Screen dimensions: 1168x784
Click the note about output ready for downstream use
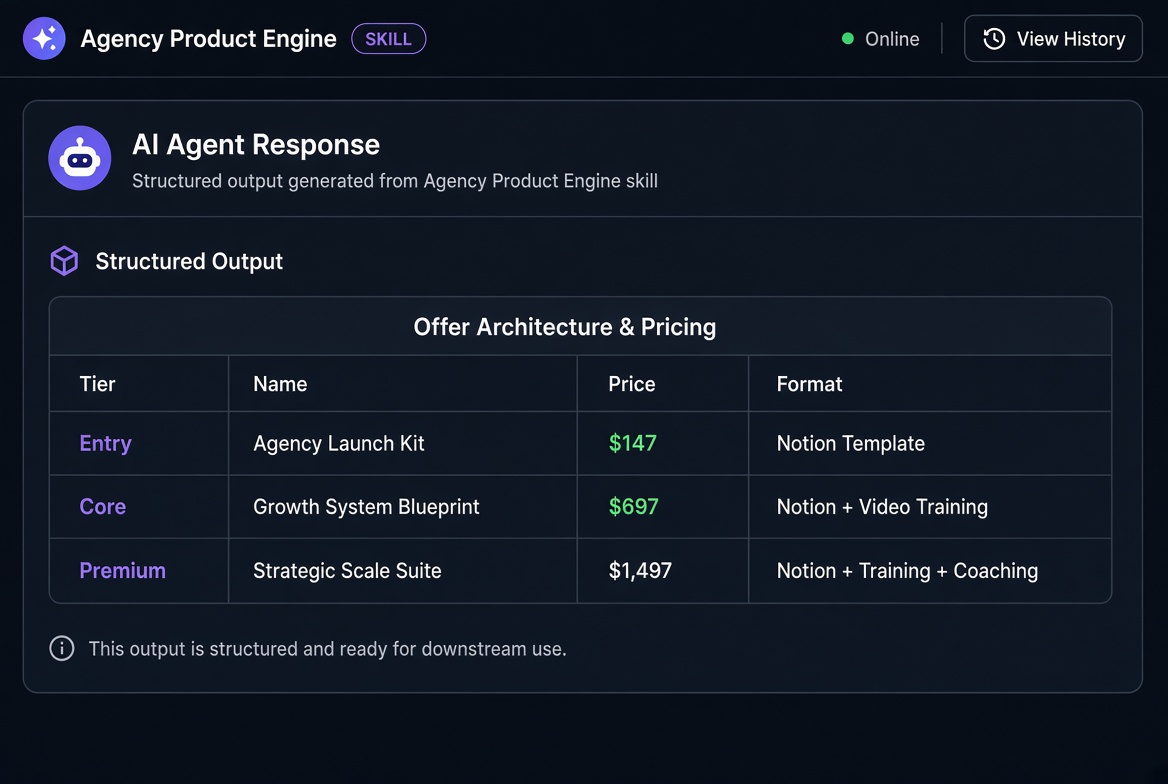point(328,649)
